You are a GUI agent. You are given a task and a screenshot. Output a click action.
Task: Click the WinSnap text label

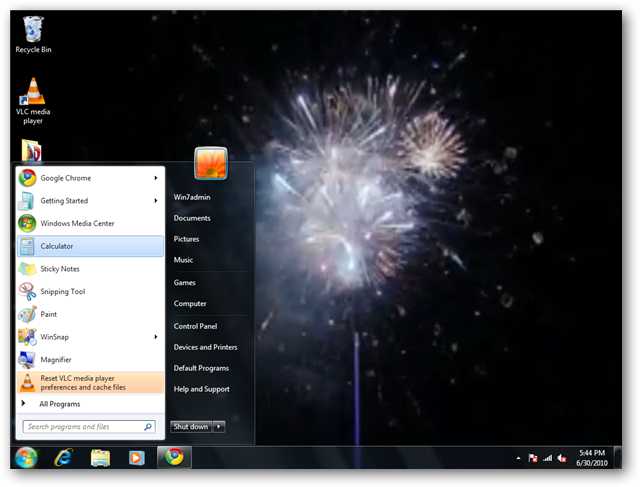54,337
